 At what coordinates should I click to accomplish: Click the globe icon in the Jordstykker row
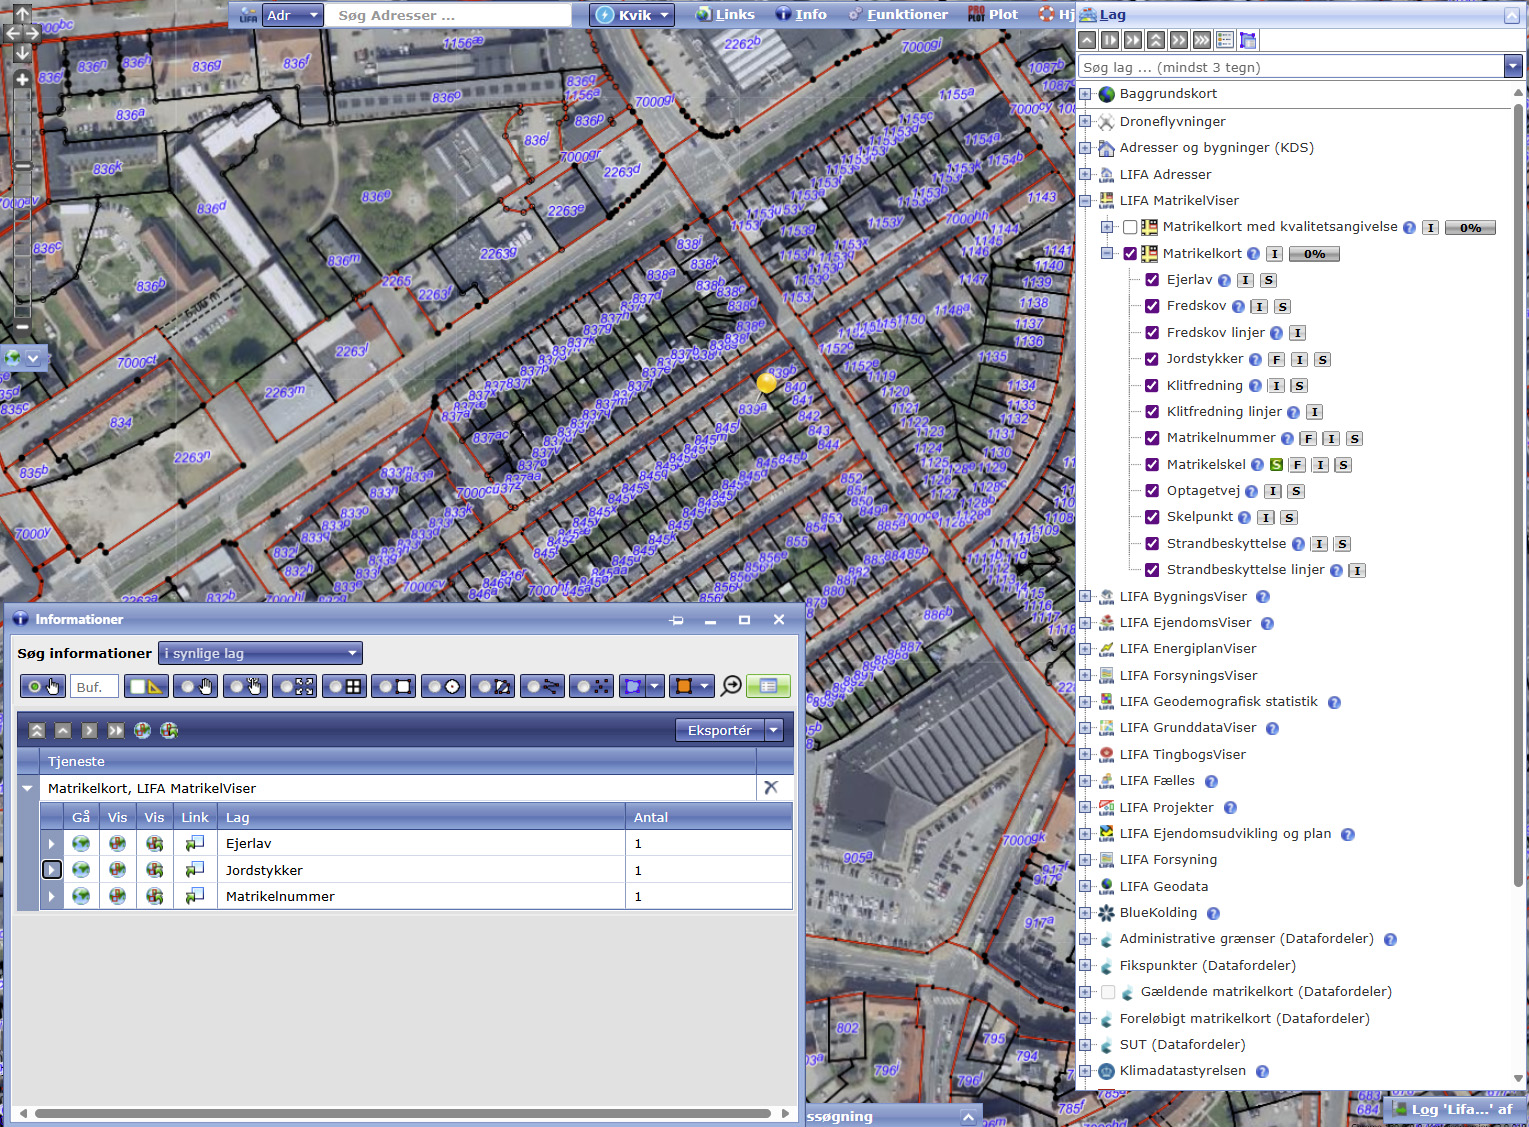(x=81, y=870)
